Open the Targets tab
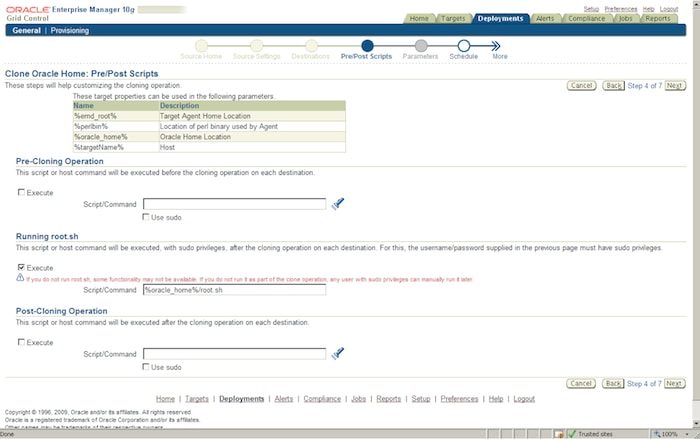This screenshot has width=700, height=439. click(453, 18)
